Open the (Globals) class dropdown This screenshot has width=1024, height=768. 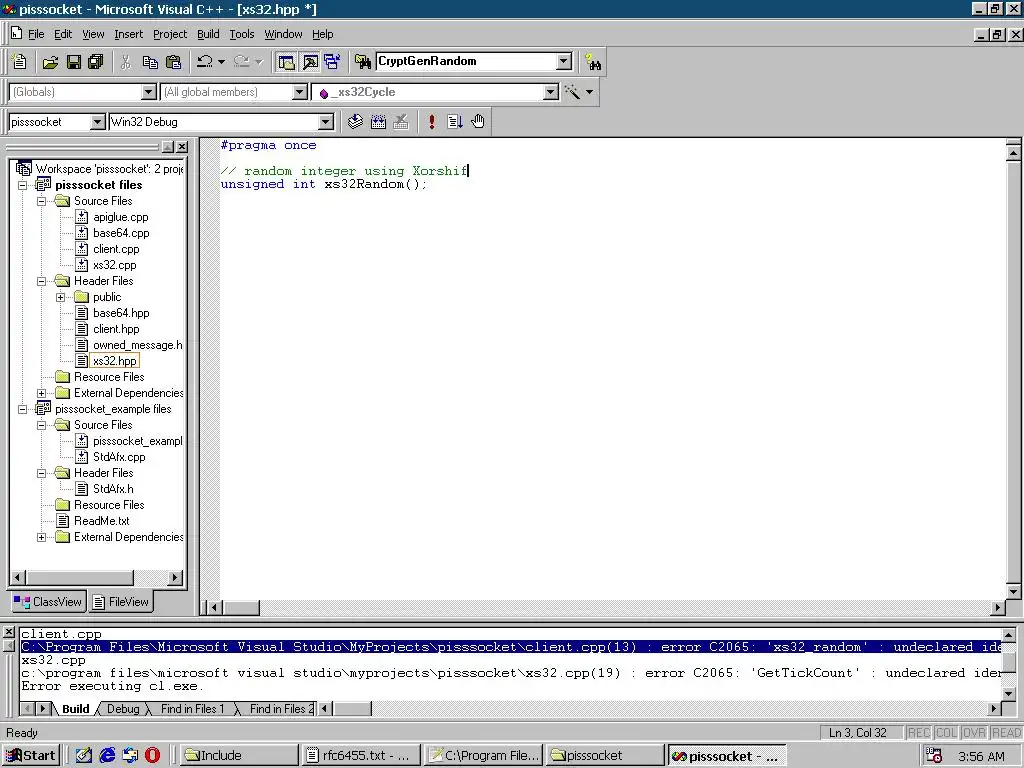point(149,92)
